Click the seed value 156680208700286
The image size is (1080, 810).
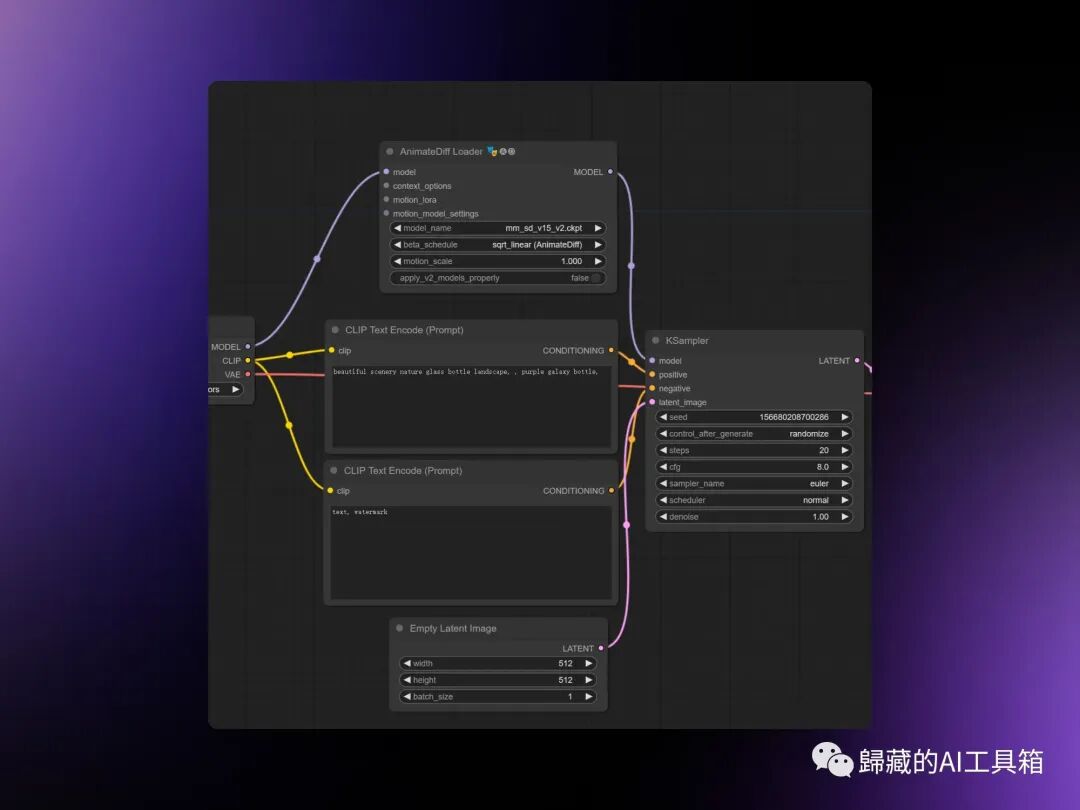click(793, 417)
